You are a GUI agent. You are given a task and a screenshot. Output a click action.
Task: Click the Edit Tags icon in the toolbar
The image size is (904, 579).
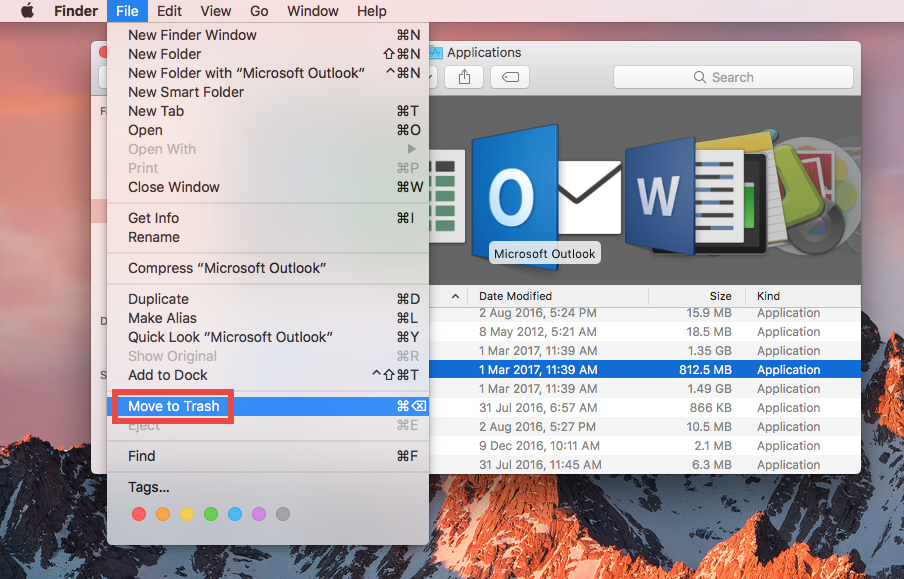click(x=509, y=77)
